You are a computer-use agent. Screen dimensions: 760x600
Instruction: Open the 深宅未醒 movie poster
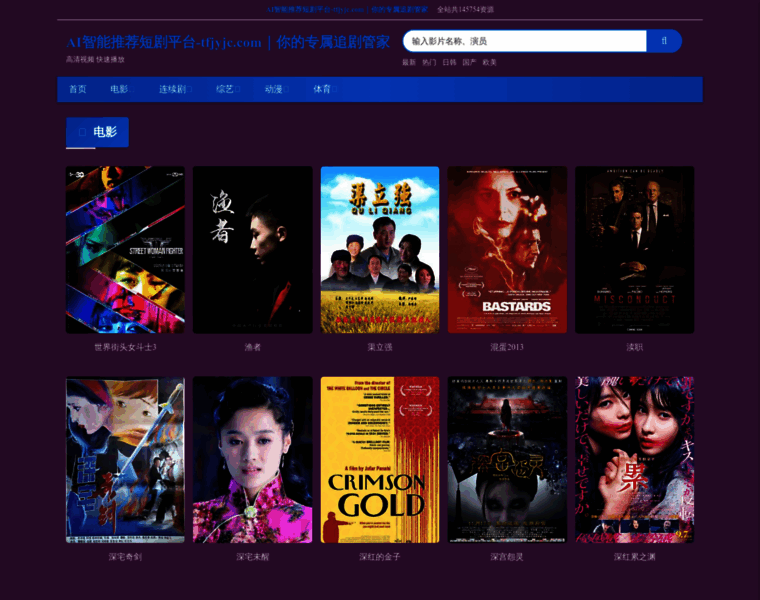point(253,460)
